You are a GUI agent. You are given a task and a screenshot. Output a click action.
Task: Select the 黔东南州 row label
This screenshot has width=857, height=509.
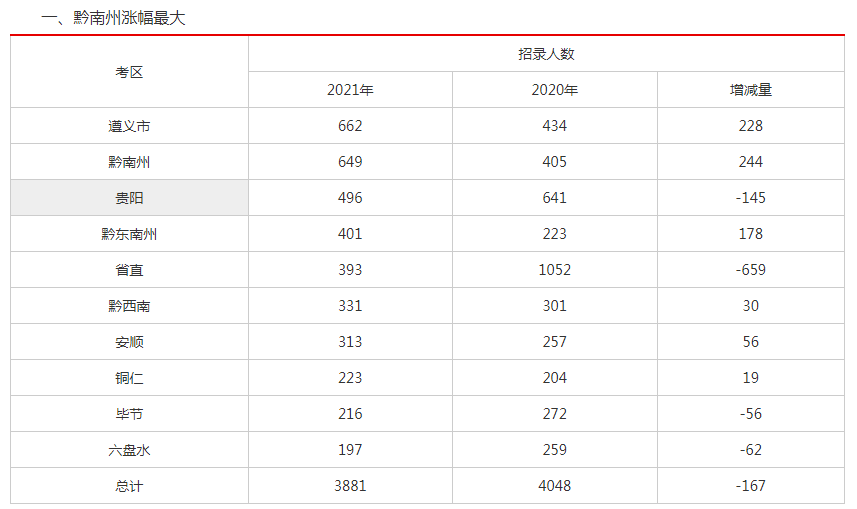pyautogui.click(x=129, y=234)
